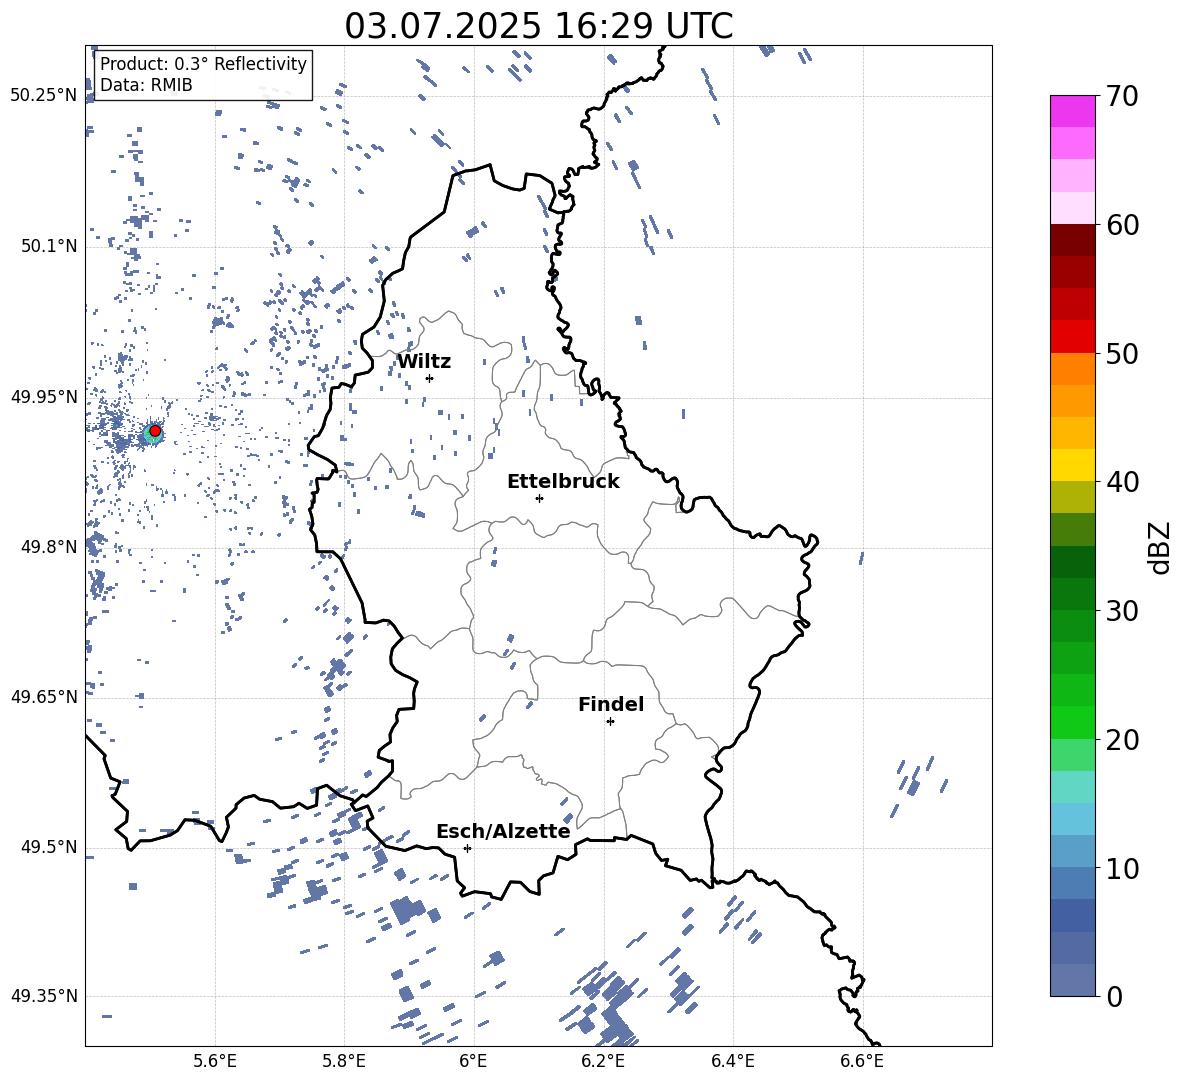
Task: Click the 6.6°E longitude label
Action: pos(862,1061)
